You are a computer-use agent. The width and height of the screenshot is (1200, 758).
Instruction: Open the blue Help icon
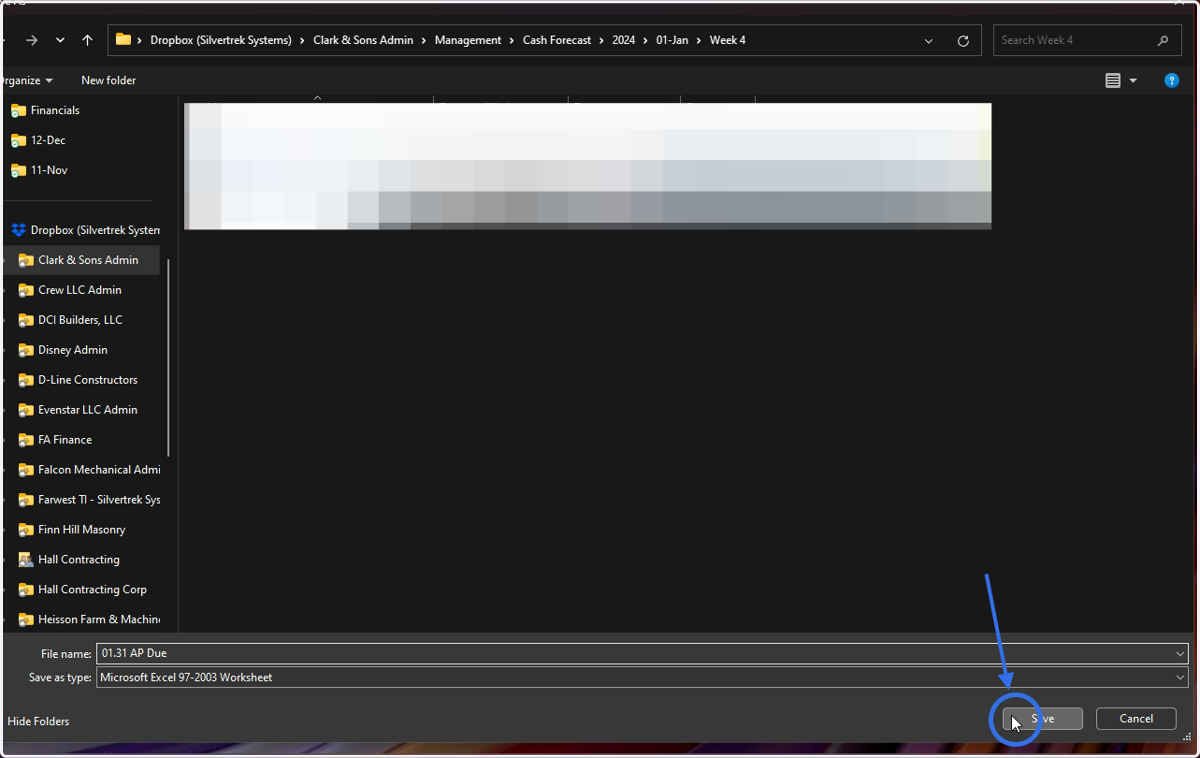coord(1172,81)
